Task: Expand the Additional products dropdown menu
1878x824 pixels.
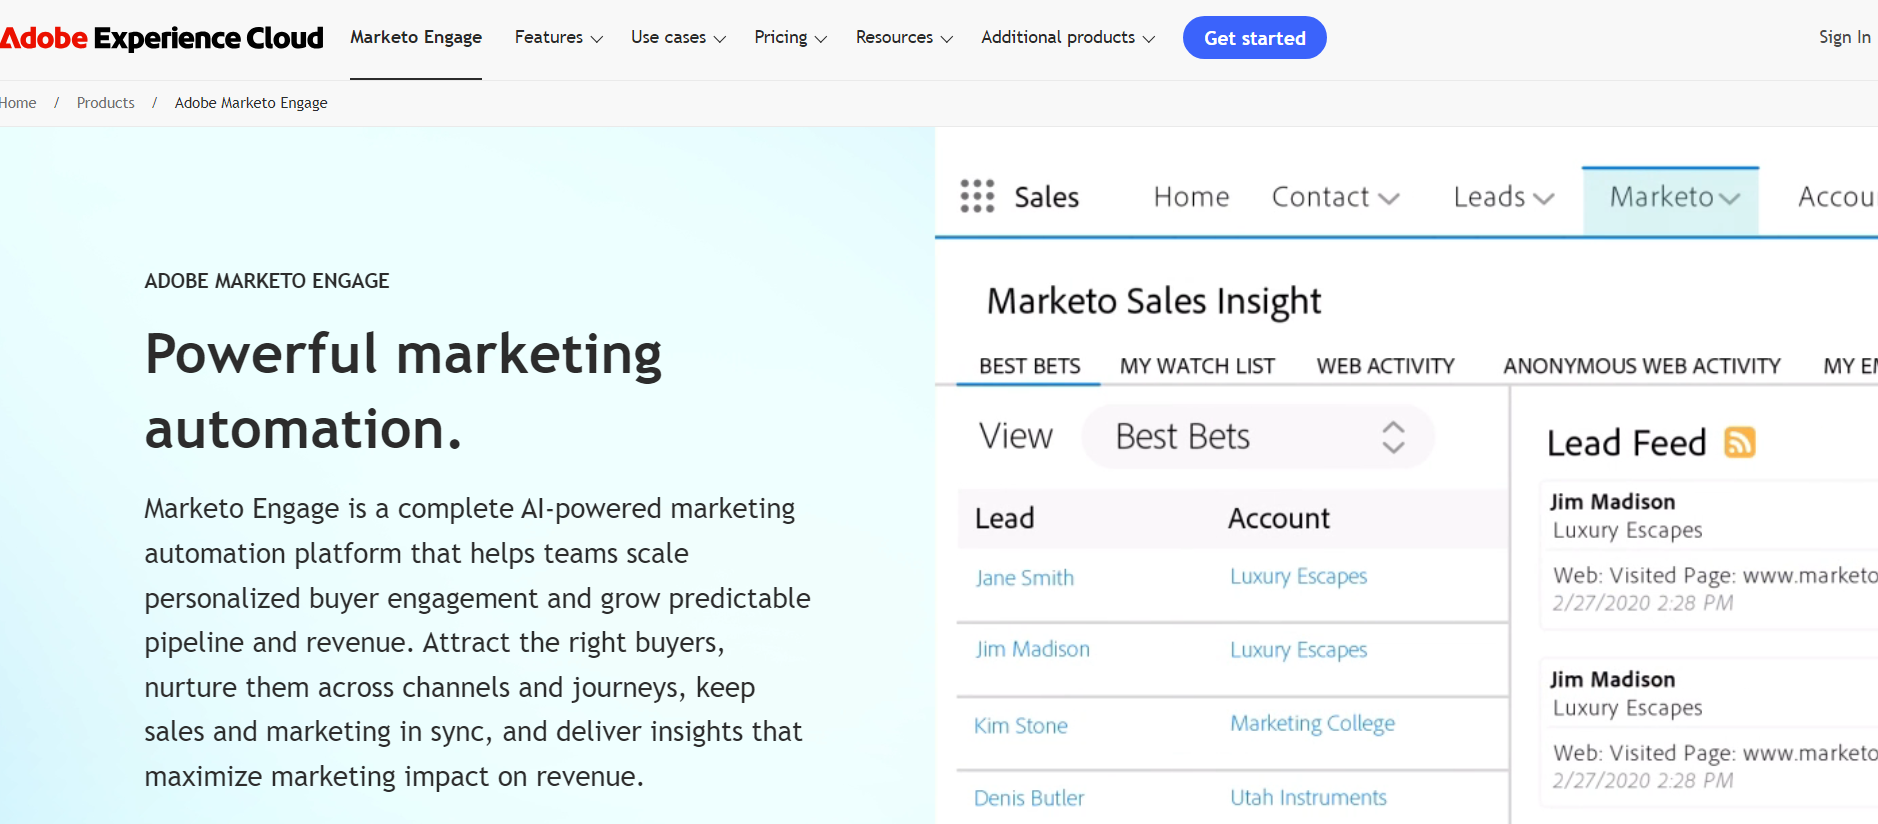Action: (x=1068, y=37)
